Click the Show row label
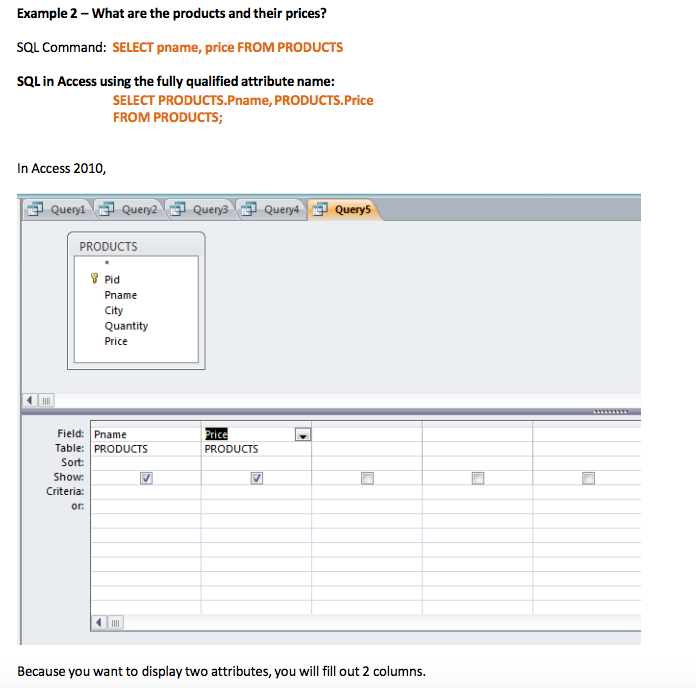This screenshot has width=696, height=688. [68, 477]
